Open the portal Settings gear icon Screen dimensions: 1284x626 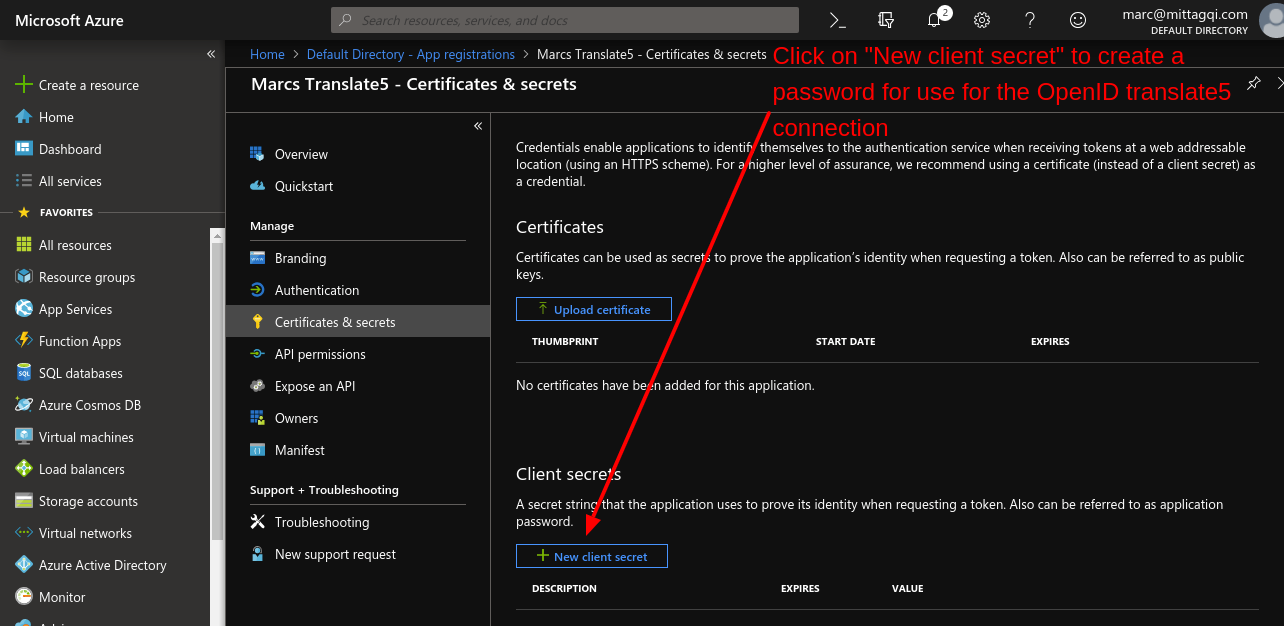coord(982,20)
